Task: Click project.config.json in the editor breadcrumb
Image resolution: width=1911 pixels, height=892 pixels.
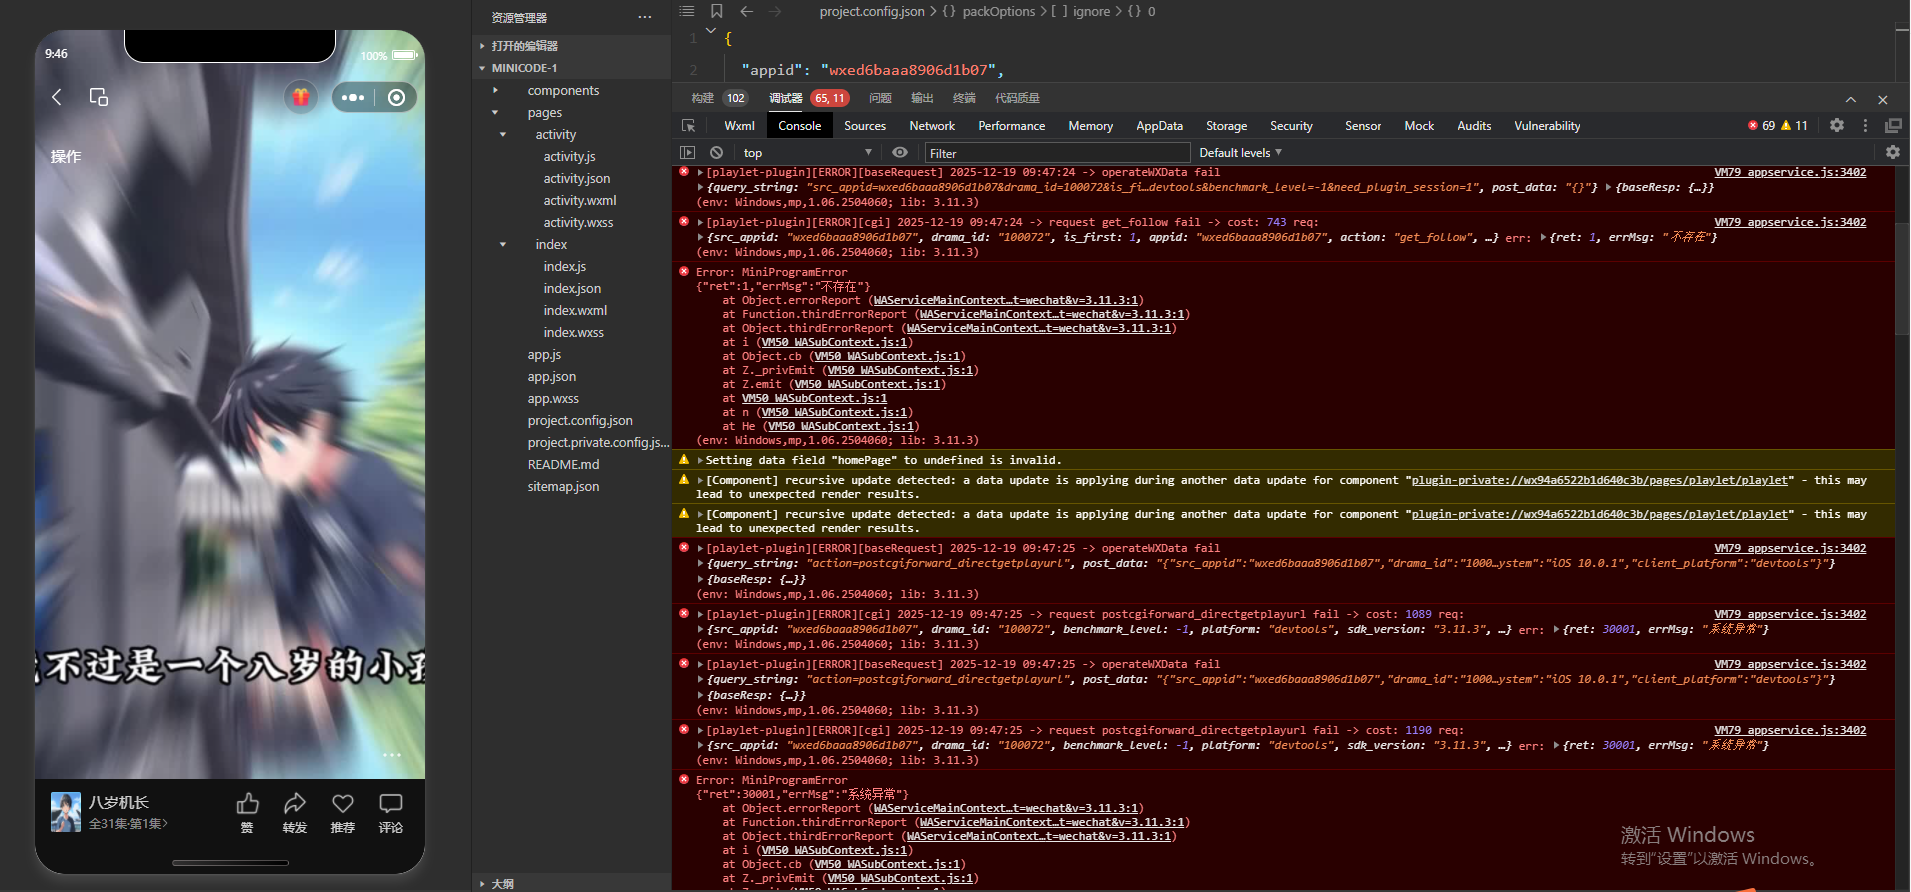Action: click(x=872, y=12)
